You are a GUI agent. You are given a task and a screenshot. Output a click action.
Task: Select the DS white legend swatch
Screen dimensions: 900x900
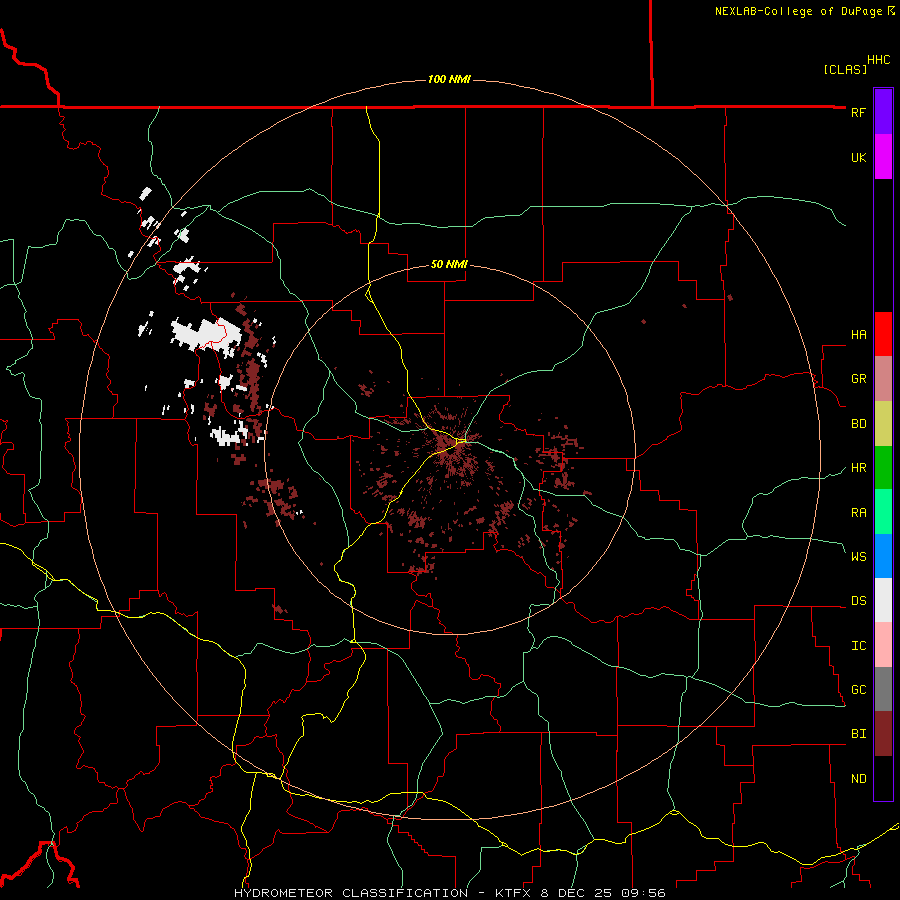click(x=883, y=600)
